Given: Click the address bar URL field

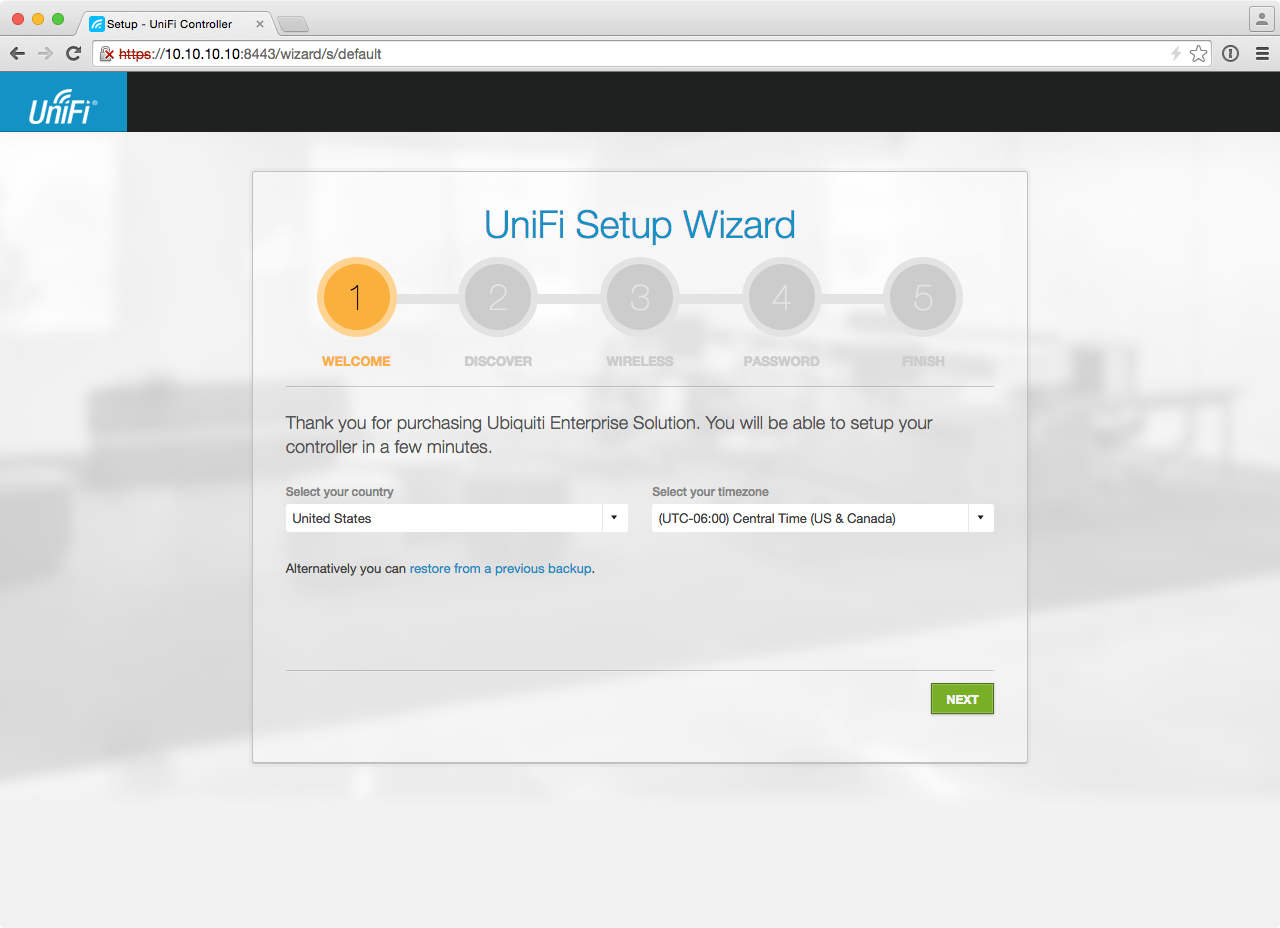Looking at the screenshot, I should click(640, 54).
